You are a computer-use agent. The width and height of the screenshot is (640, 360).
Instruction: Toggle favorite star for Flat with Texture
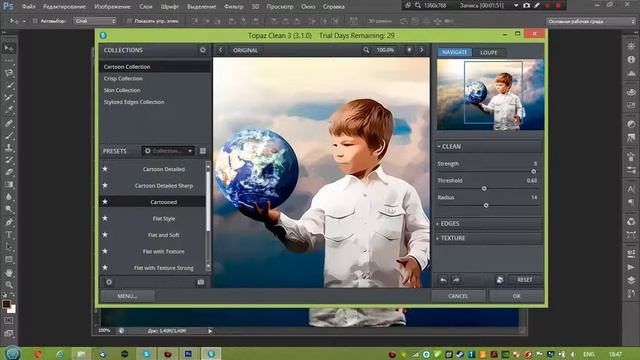point(105,251)
